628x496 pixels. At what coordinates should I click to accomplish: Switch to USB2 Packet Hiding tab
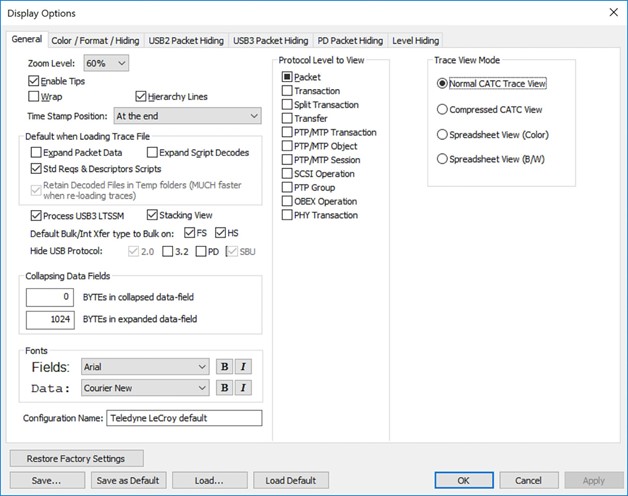click(x=186, y=40)
